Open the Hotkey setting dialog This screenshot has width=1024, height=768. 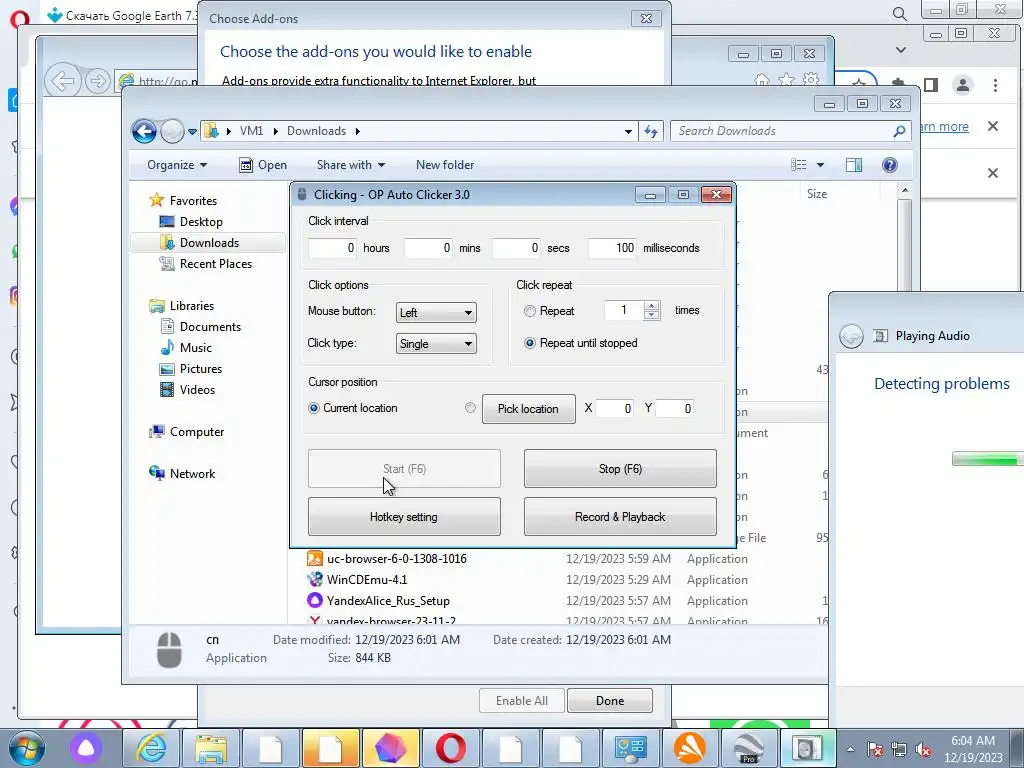pyautogui.click(x=404, y=517)
